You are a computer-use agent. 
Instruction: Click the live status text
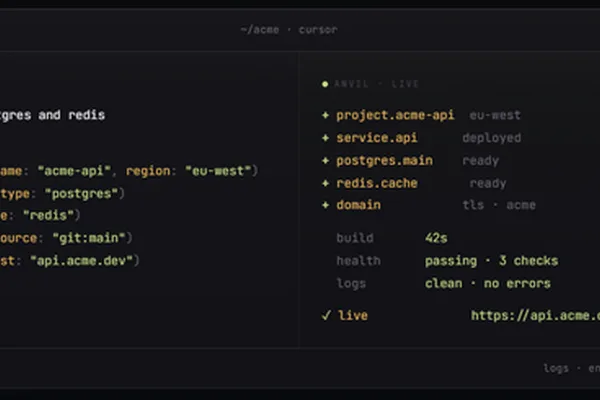pos(353,315)
